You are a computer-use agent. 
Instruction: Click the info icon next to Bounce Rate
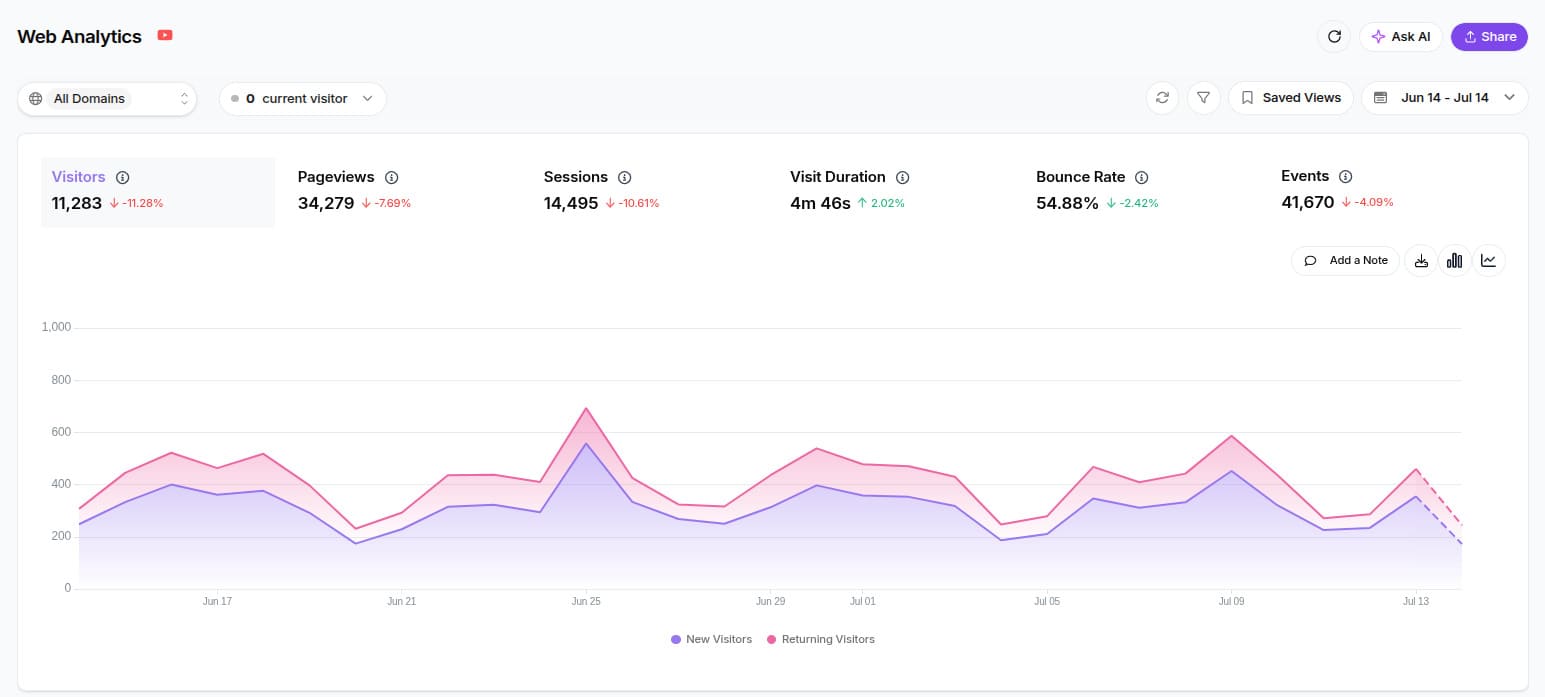click(x=1142, y=177)
